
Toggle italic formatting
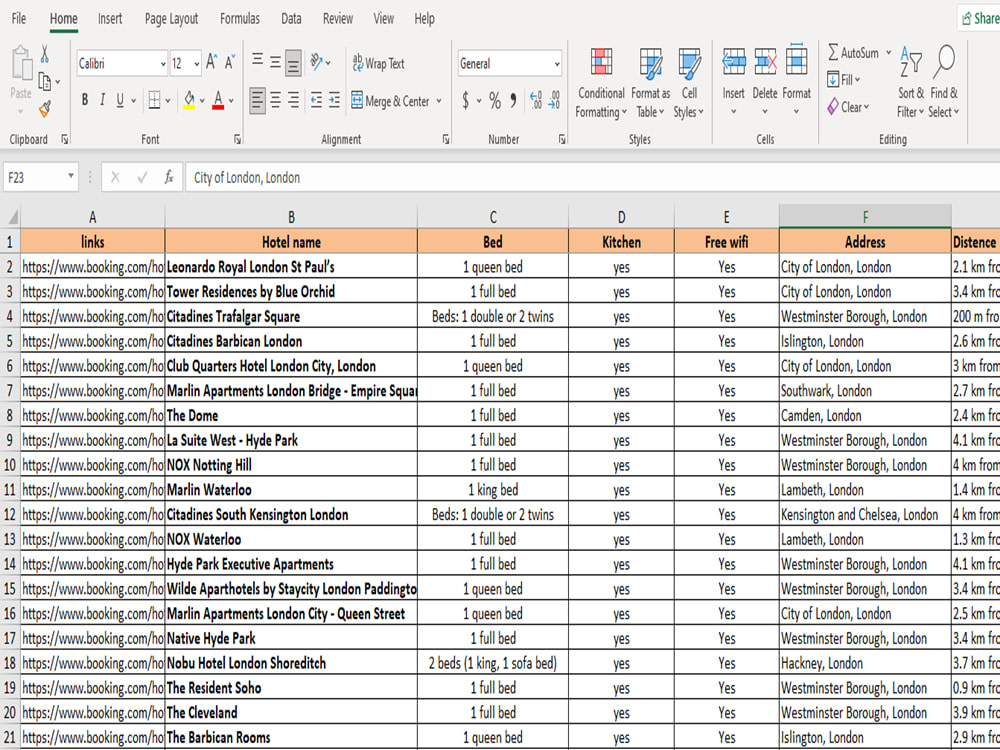click(x=101, y=100)
